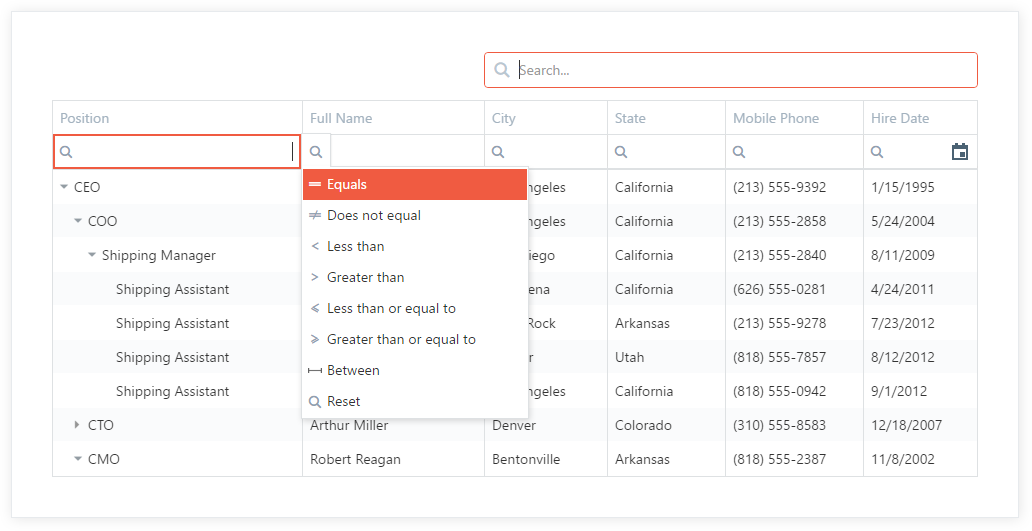This screenshot has height=531, width=1032.
Task: Select the CTO row label
Action: [x=101, y=425]
